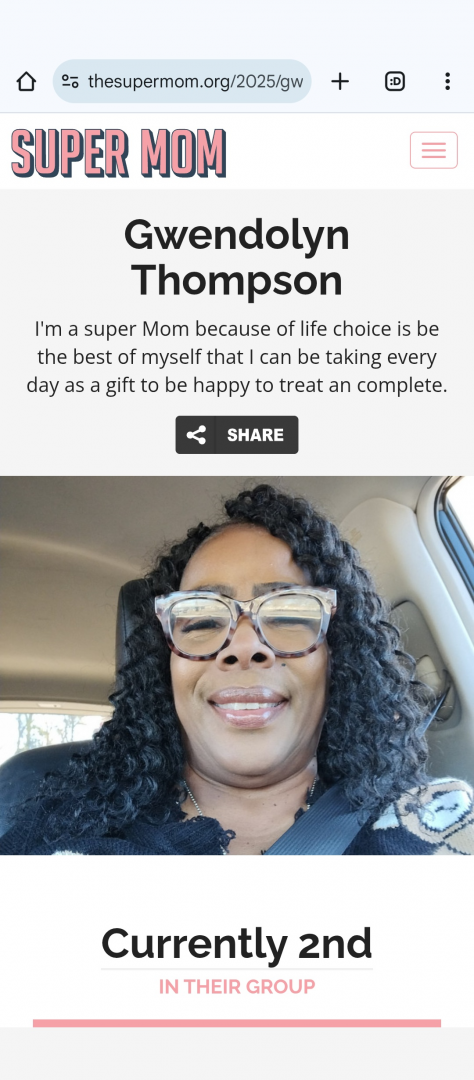Tap the glasses in the selfie photo
Image resolution: width=474 pixels, height=1080 pixels.
[x=246, y=621]
